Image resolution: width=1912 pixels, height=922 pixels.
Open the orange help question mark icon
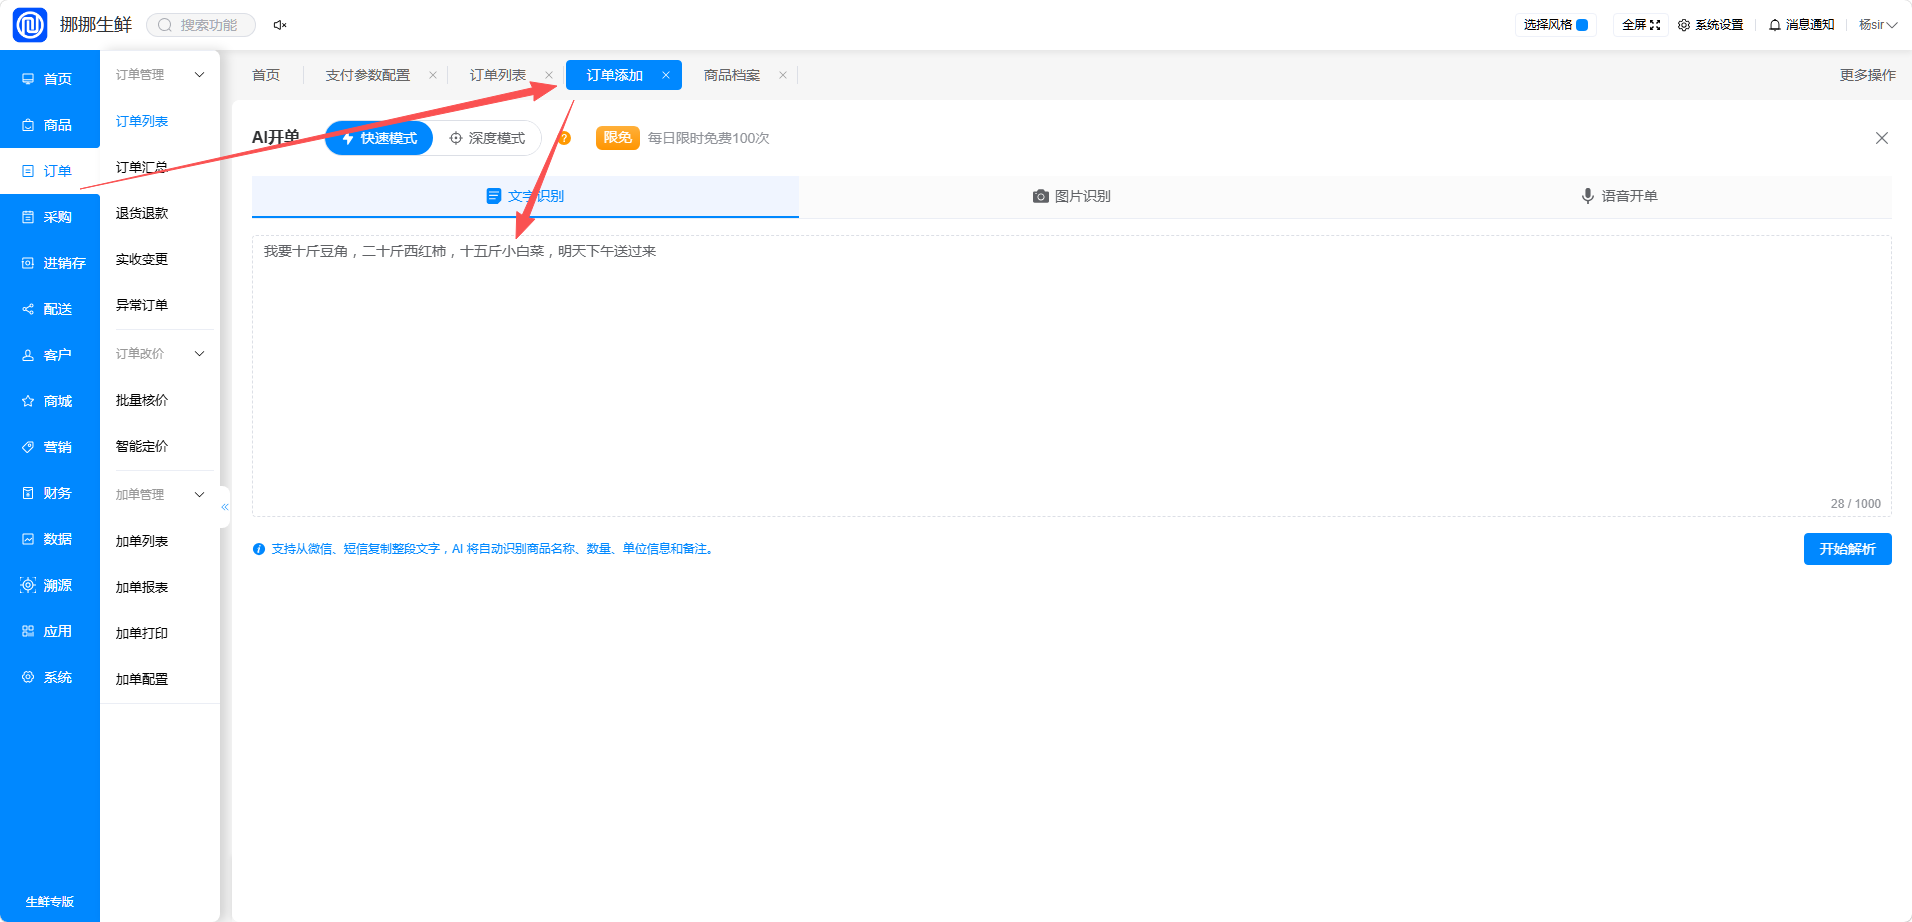[x=564, y=138]
